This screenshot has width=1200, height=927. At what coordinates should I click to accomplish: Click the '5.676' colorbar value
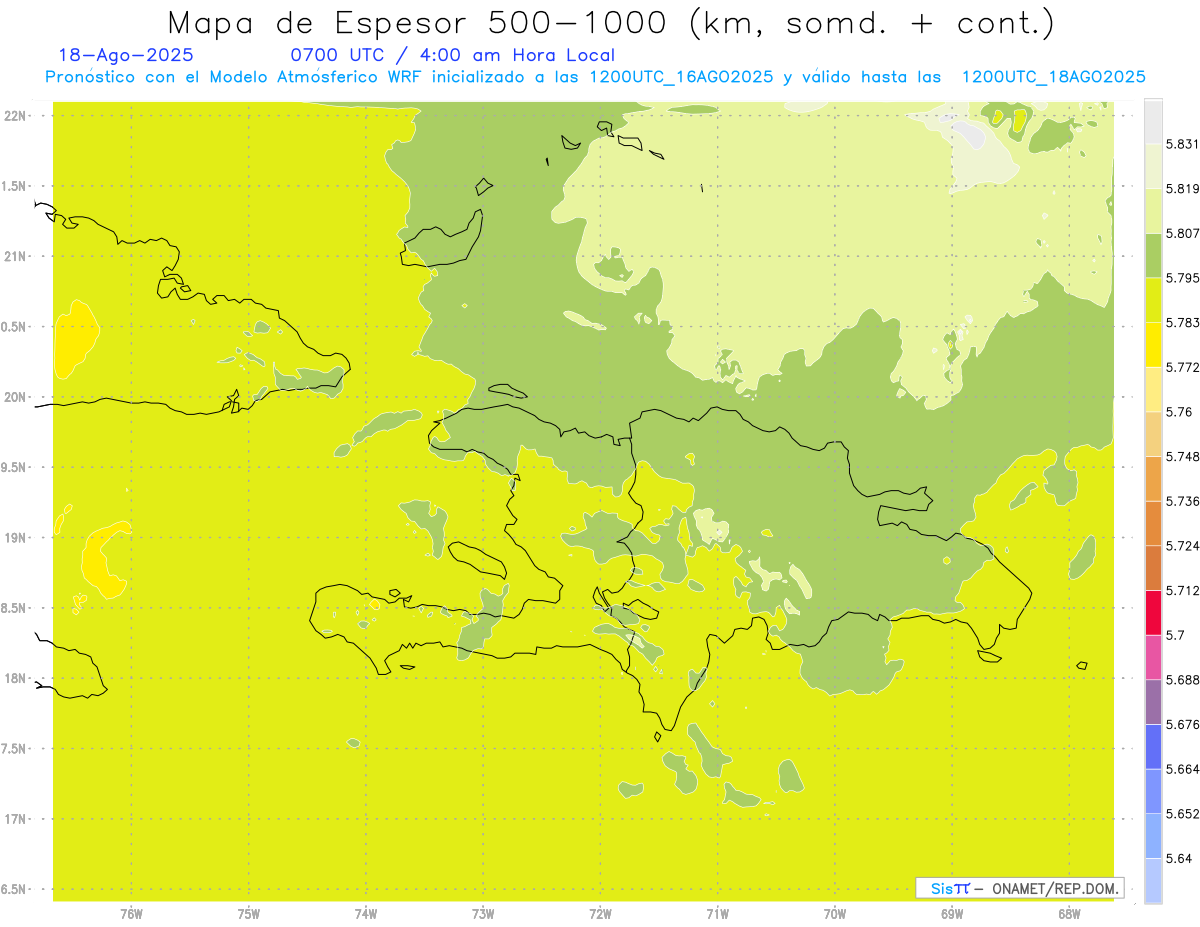pos(1182,724)
